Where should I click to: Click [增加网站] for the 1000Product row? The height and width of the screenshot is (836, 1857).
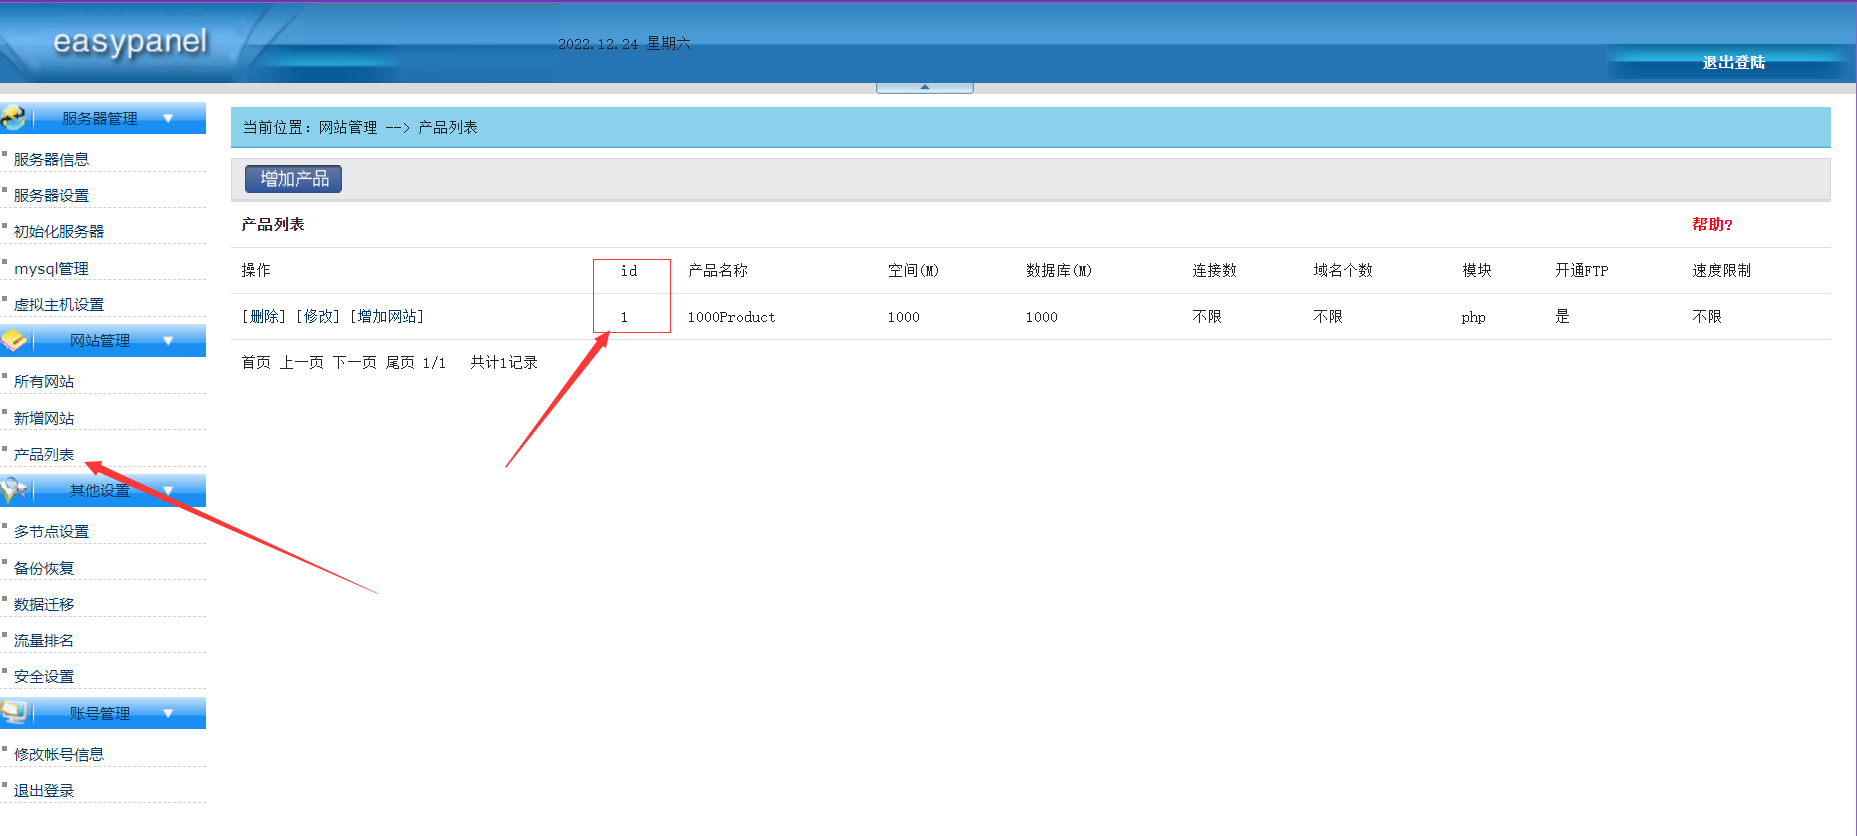tap(387, 317)
